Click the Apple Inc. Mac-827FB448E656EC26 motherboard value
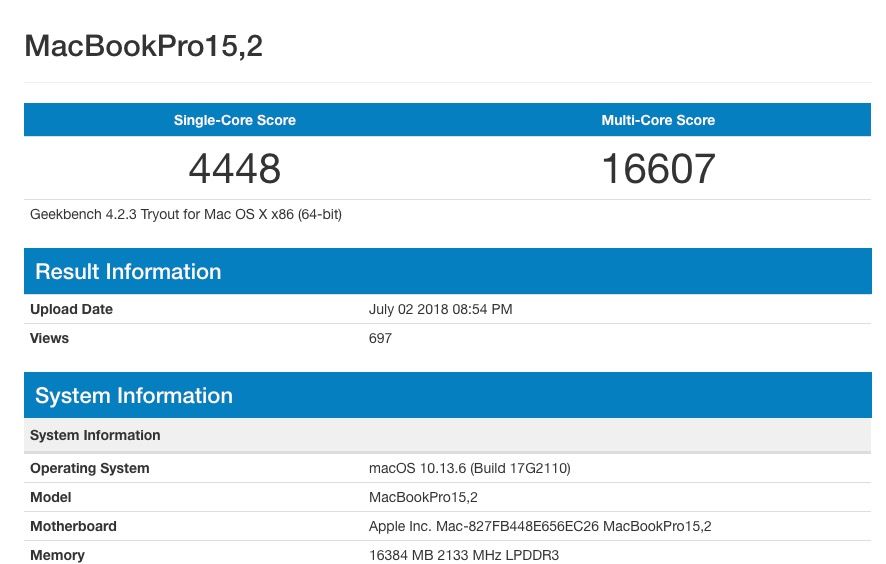886x564 pixels. point(540,526)
